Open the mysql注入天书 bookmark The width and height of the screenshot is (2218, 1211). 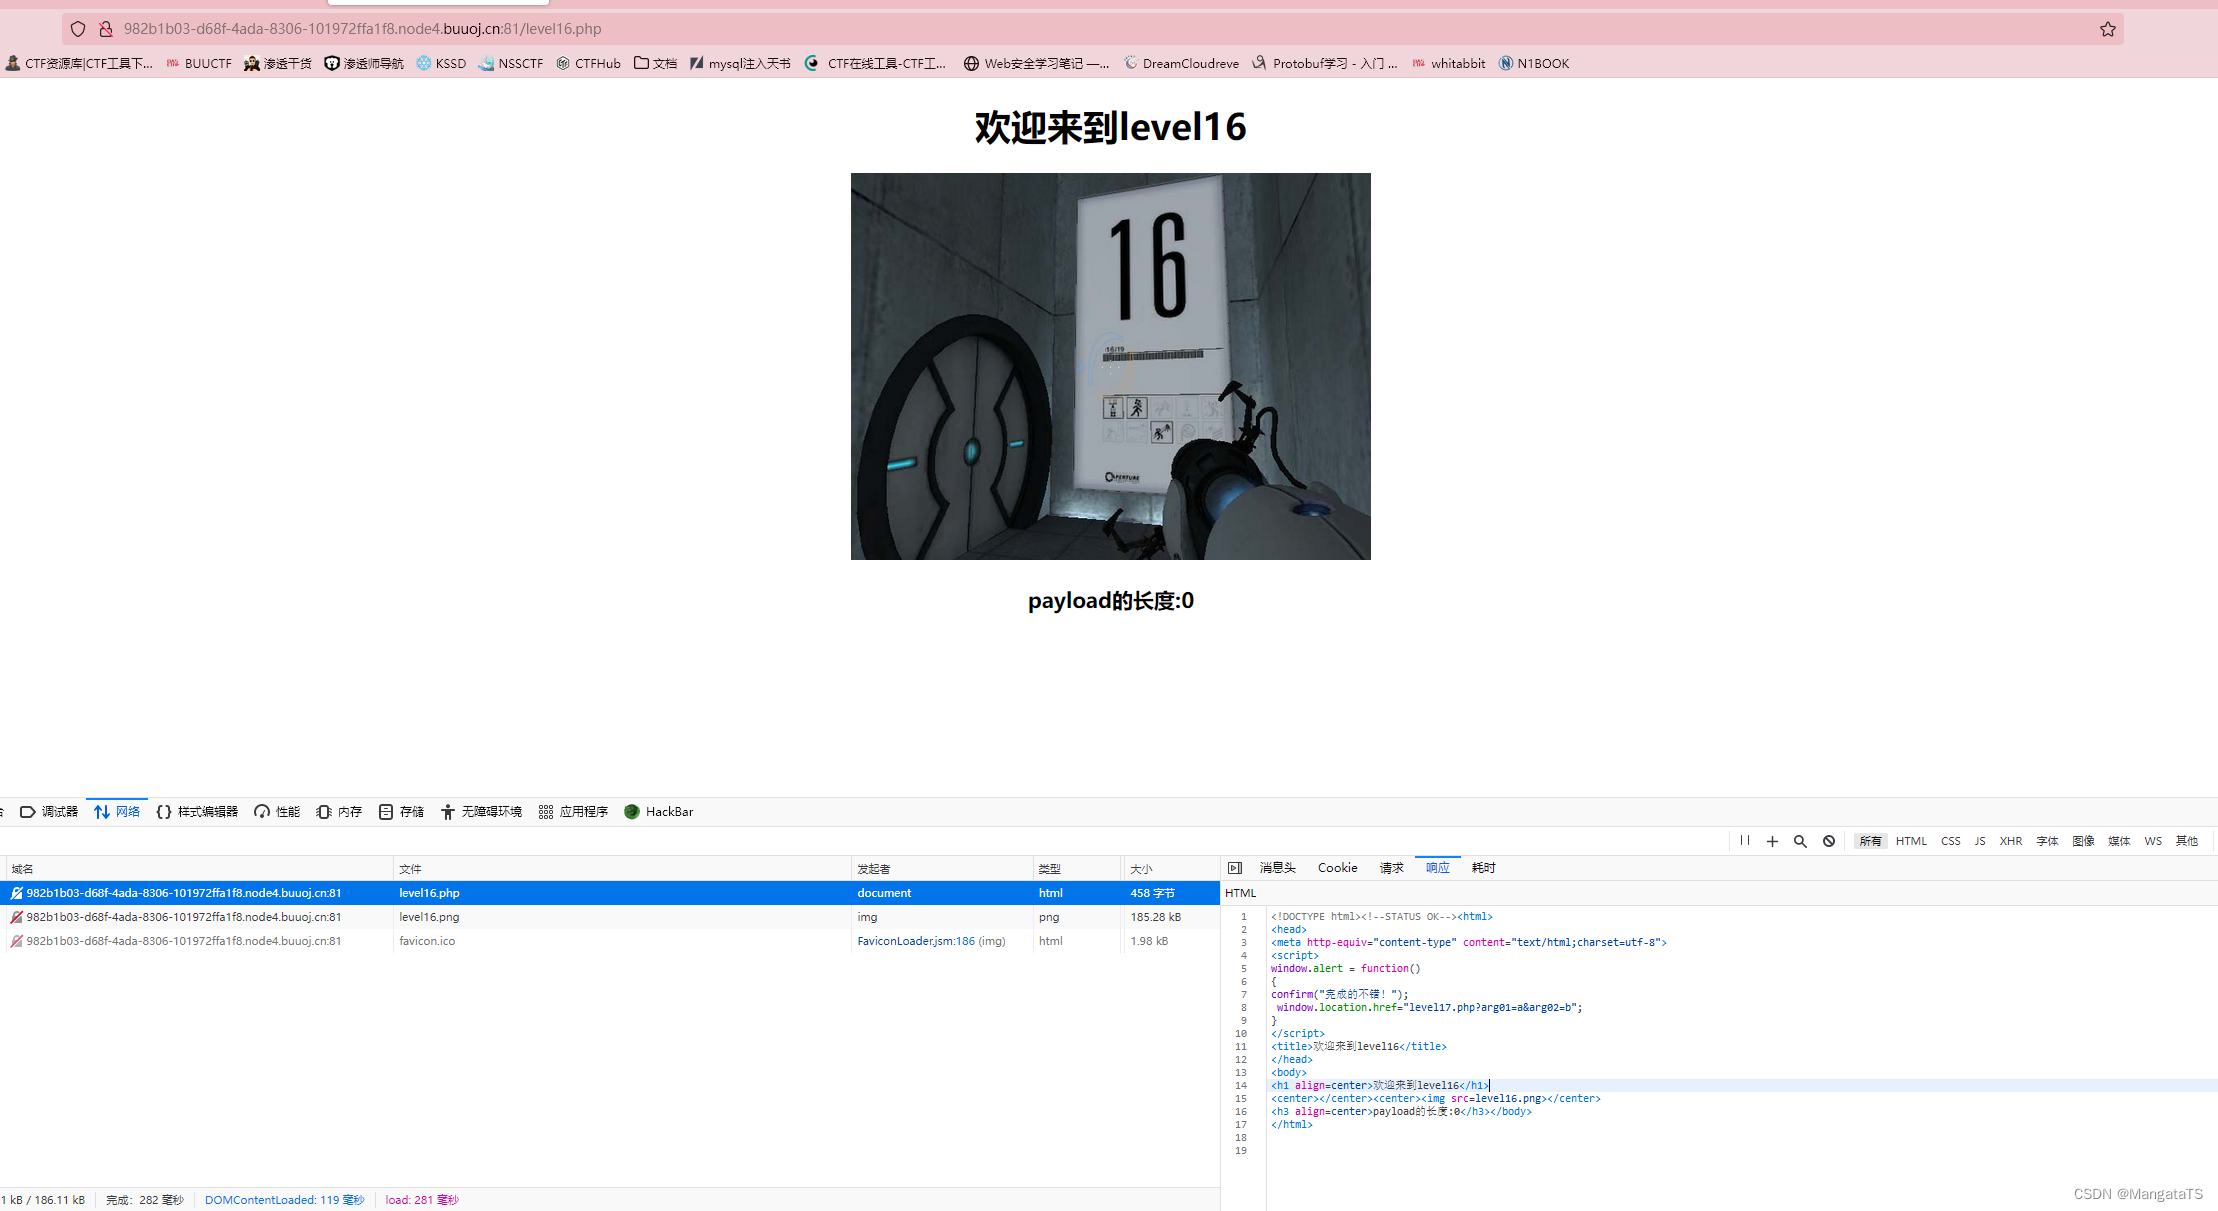click(x=740, y=63)
